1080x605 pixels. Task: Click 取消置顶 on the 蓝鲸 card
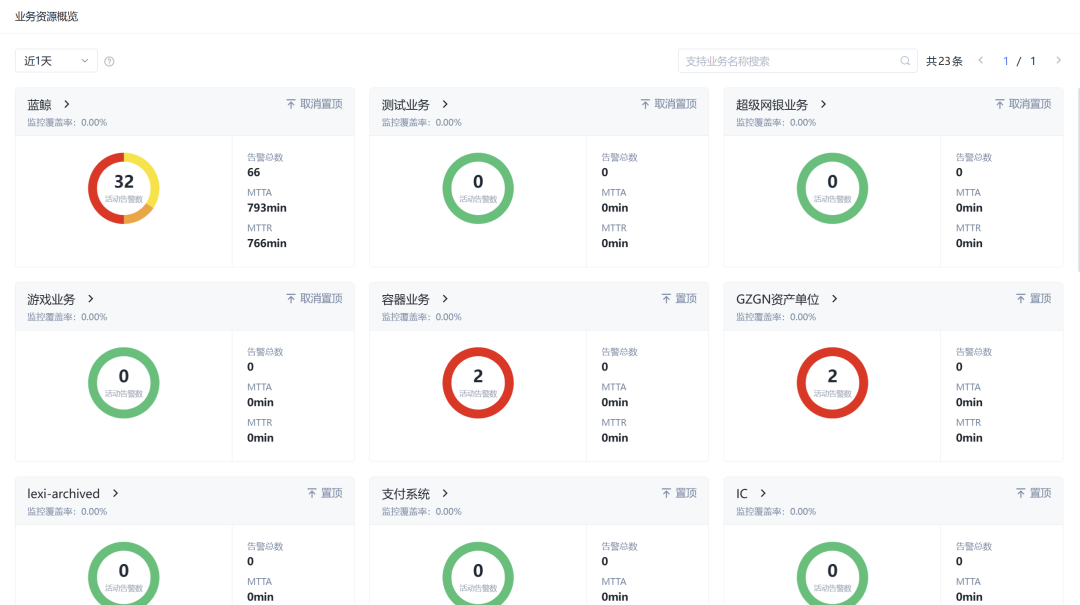(x=314, y=104)
